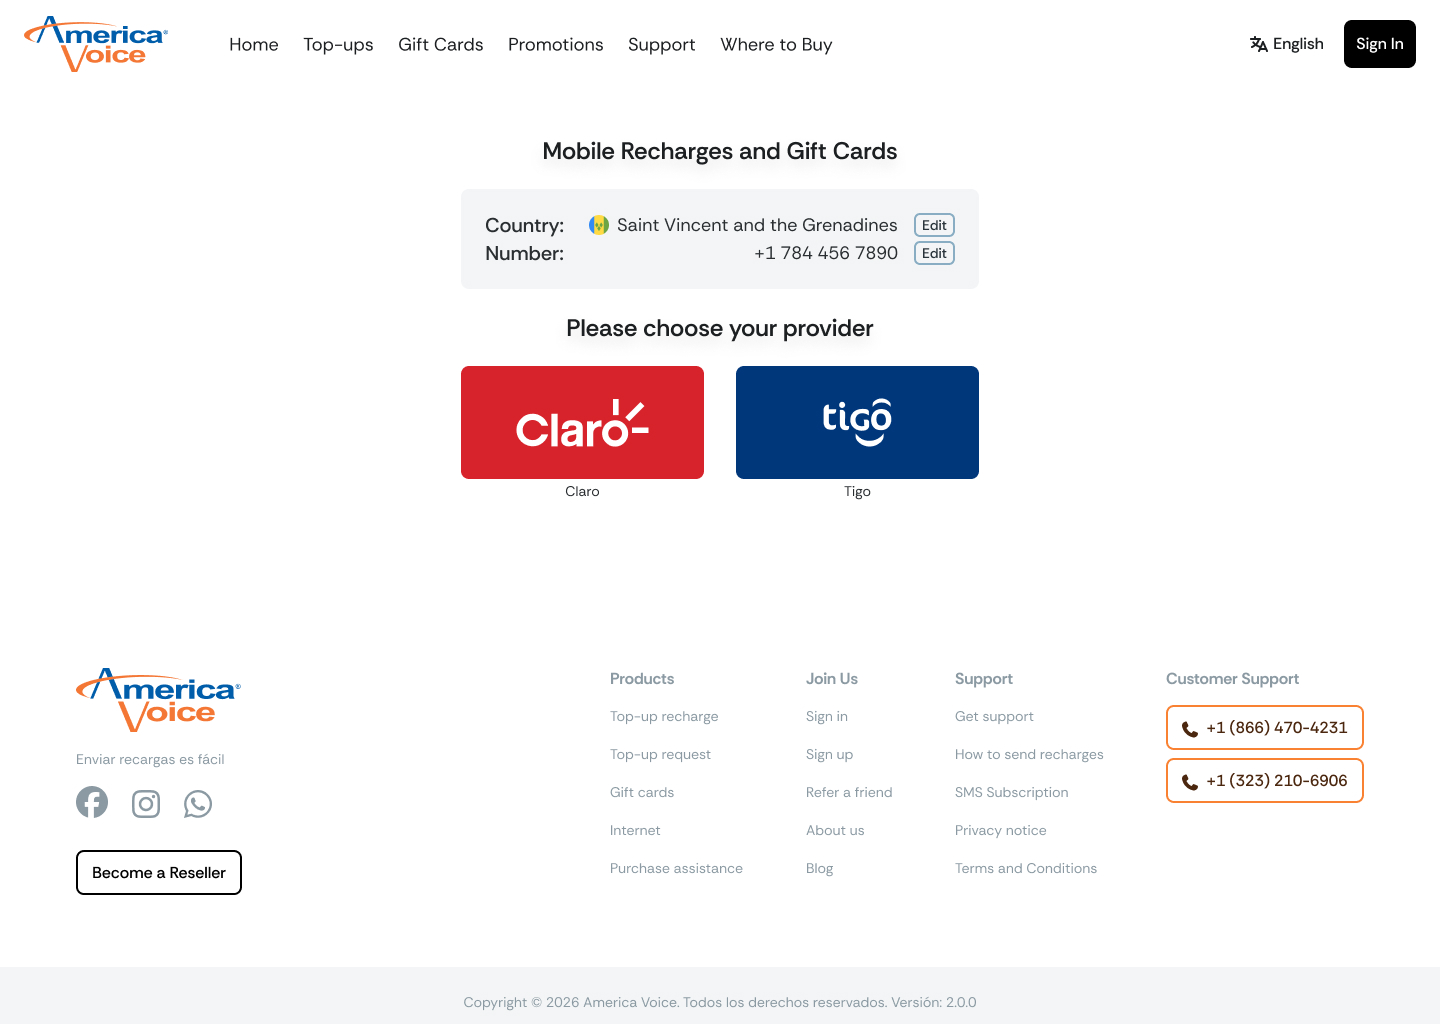Click the Please choose your provider heading

(x=720, y=328)
